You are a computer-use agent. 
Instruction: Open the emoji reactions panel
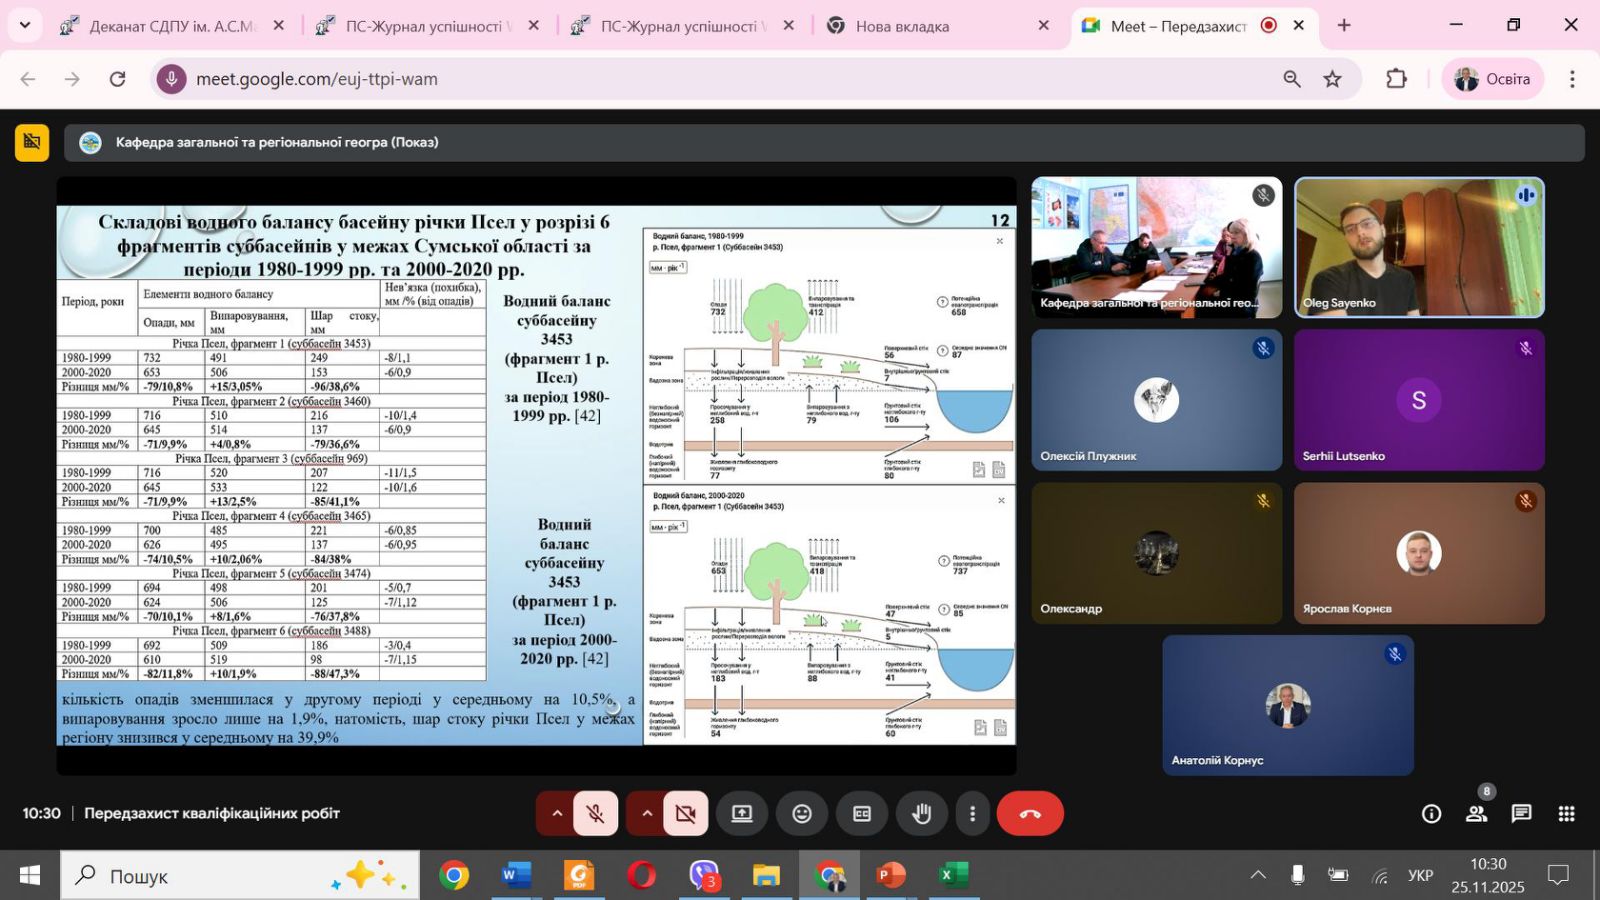coord(802,814)
